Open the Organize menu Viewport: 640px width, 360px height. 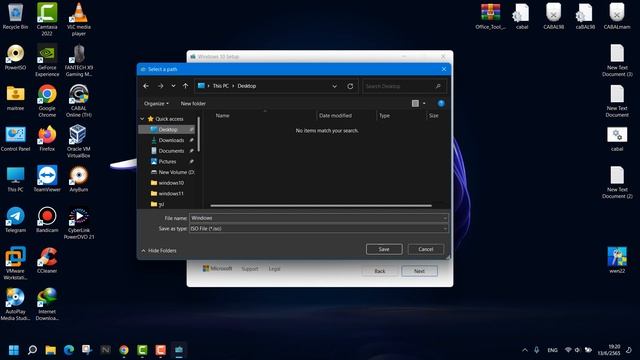pyautogui.click(x=156, y=104)
